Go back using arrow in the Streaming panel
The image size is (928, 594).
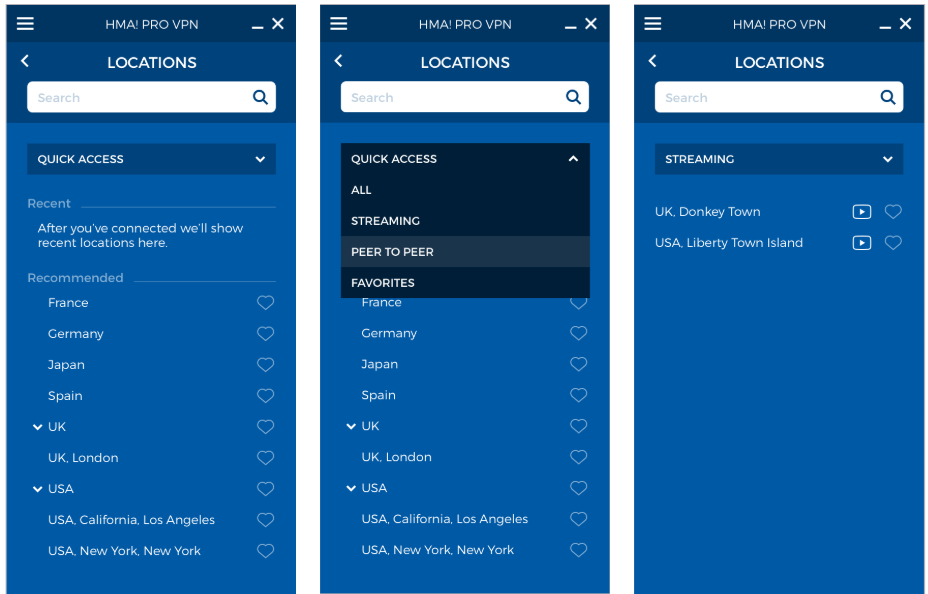(x=653, y=62)
